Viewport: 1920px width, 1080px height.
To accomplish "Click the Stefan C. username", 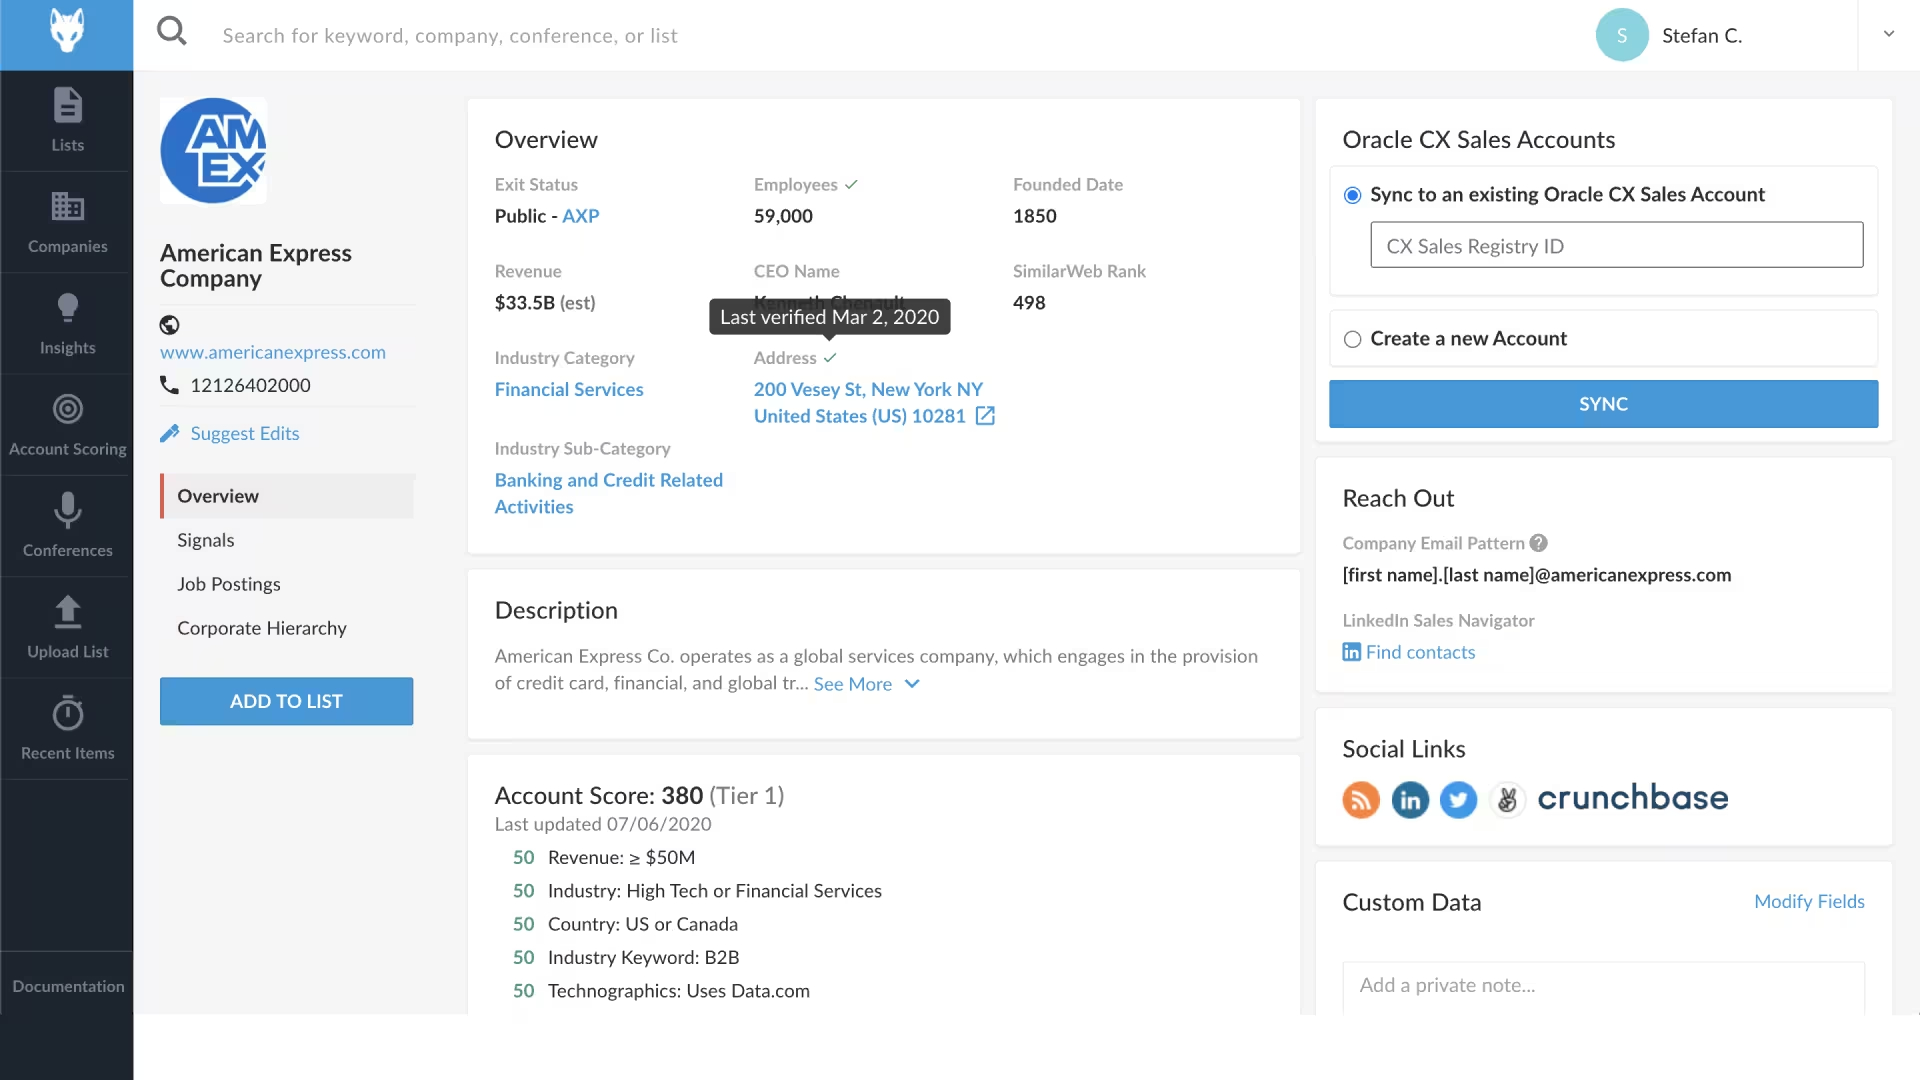I will pos(1702,35).
